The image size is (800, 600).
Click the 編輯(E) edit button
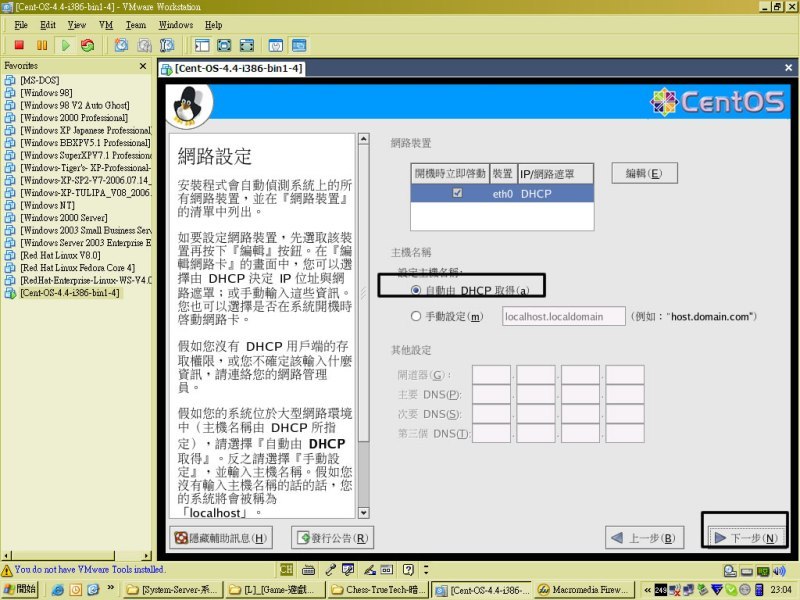click(x=644, y=173)
